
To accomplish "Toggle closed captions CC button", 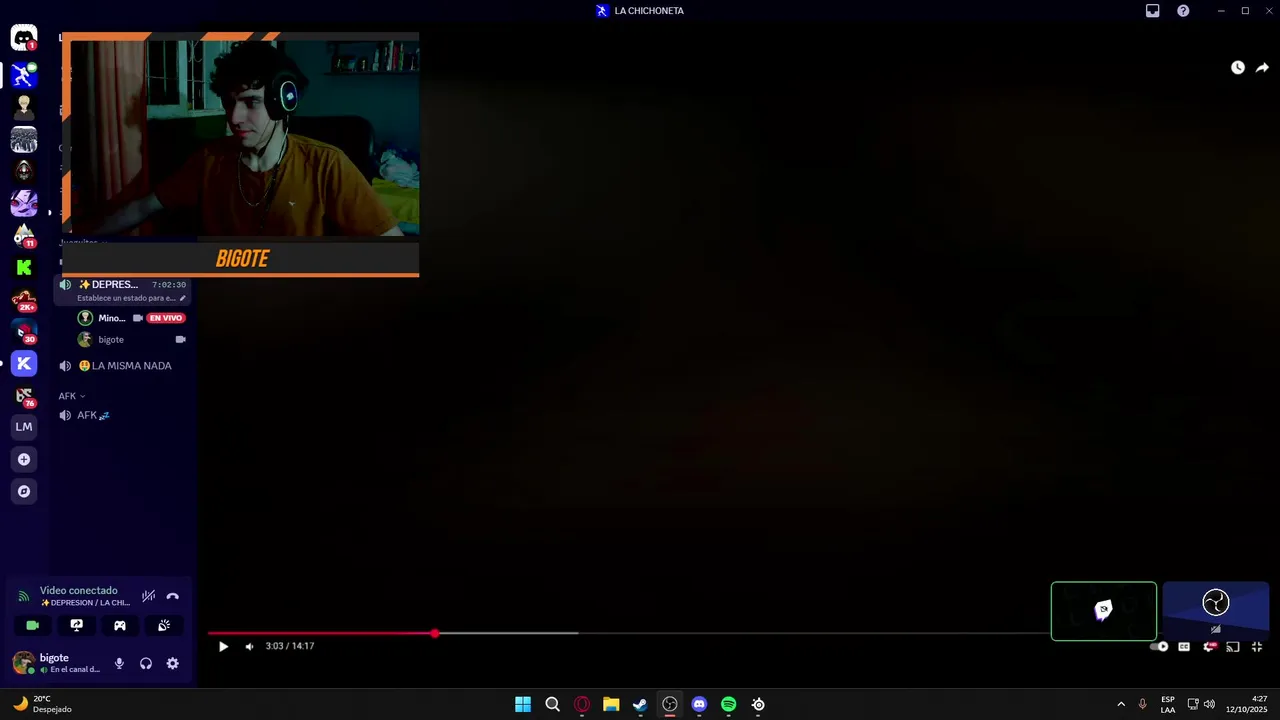I will [x=1184, y=646].
